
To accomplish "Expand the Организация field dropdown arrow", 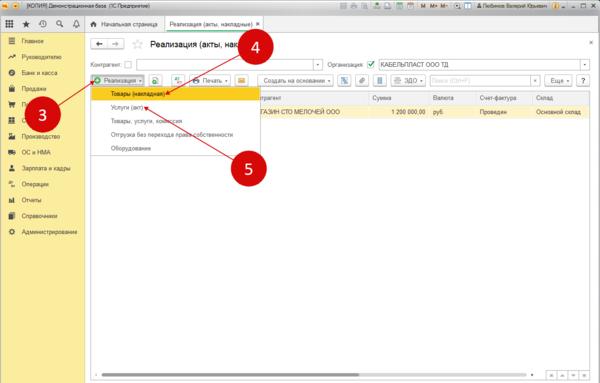I will (x=585, y=65).
